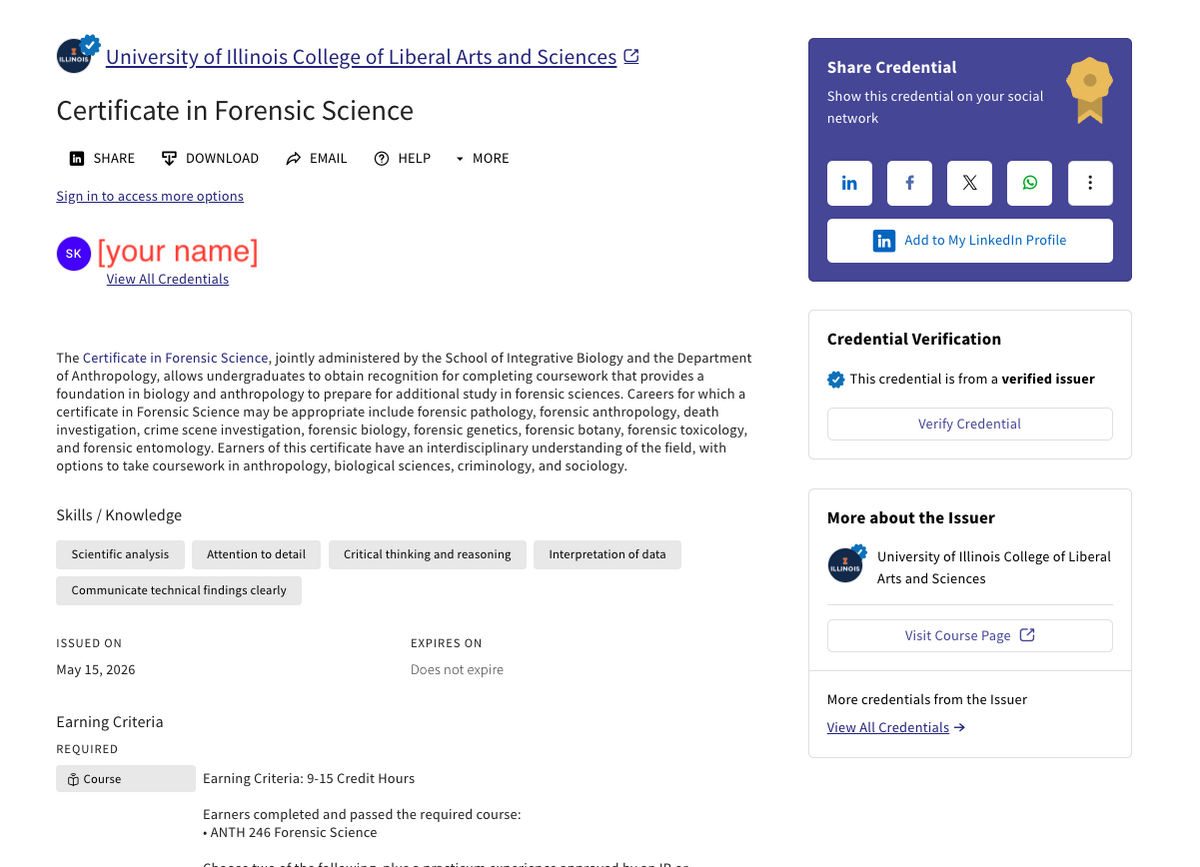The width and height of the screenshot is (1200, 867).
Task: Click View All Credentials under your name
Action: pos(168,279)
